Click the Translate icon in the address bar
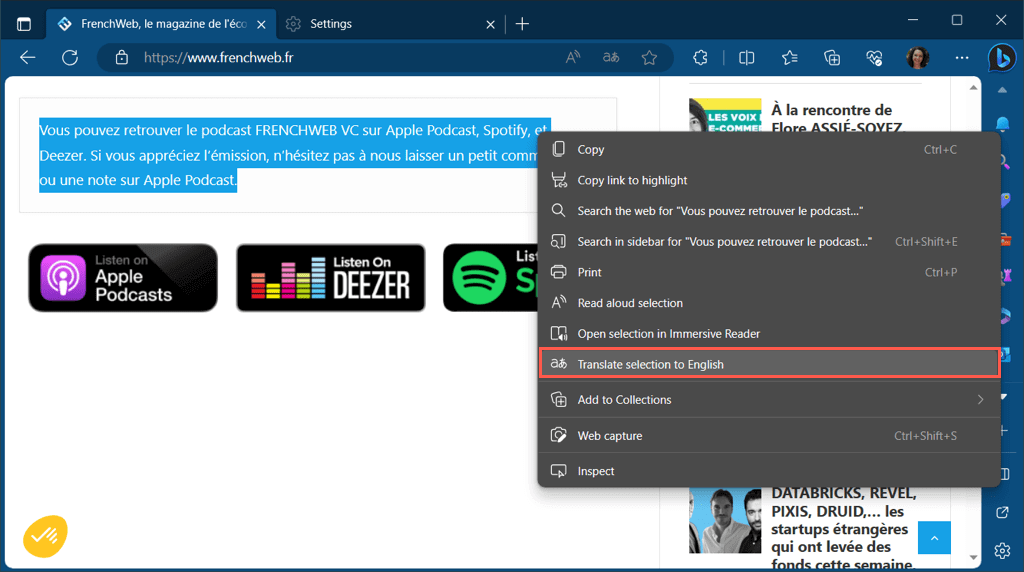Screen dimensions: 1024x572 (x=611, y=58)
